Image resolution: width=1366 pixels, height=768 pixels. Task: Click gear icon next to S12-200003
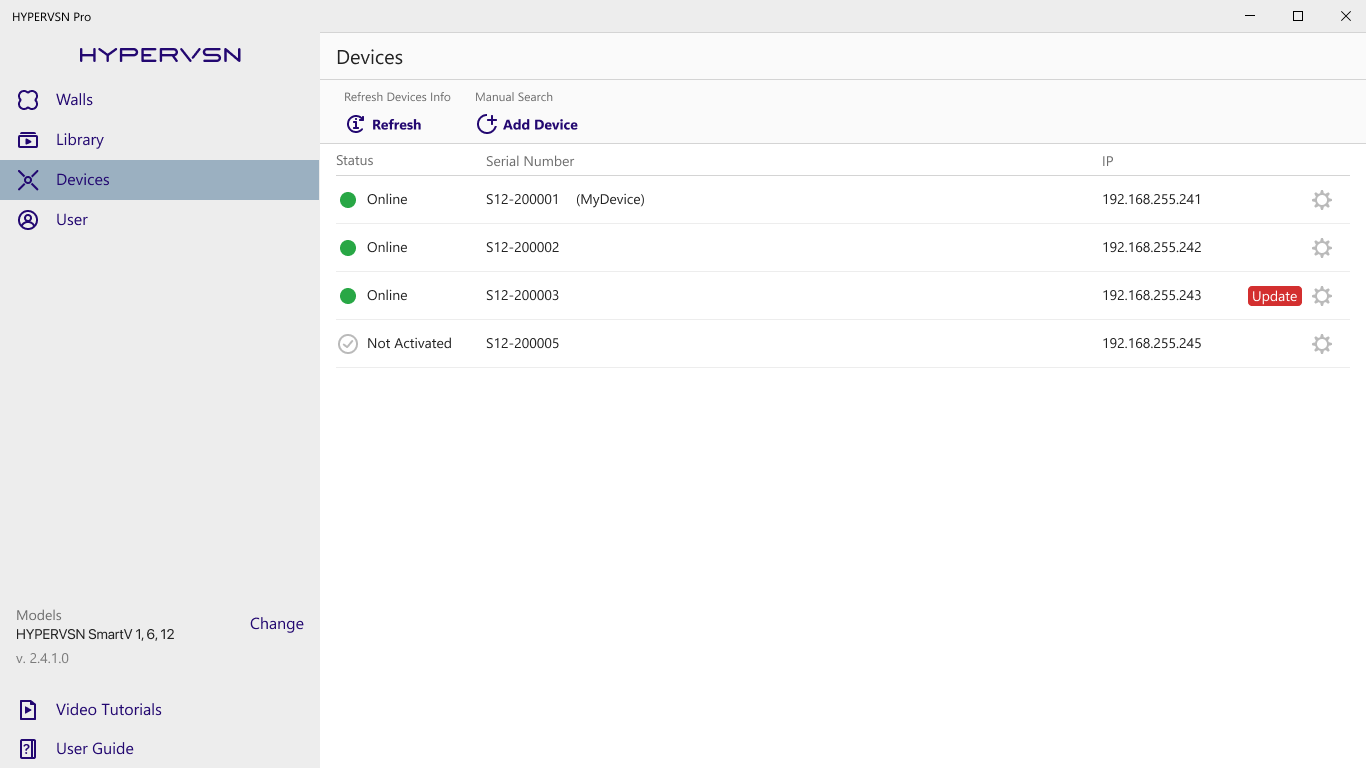tap(1321, 296)
